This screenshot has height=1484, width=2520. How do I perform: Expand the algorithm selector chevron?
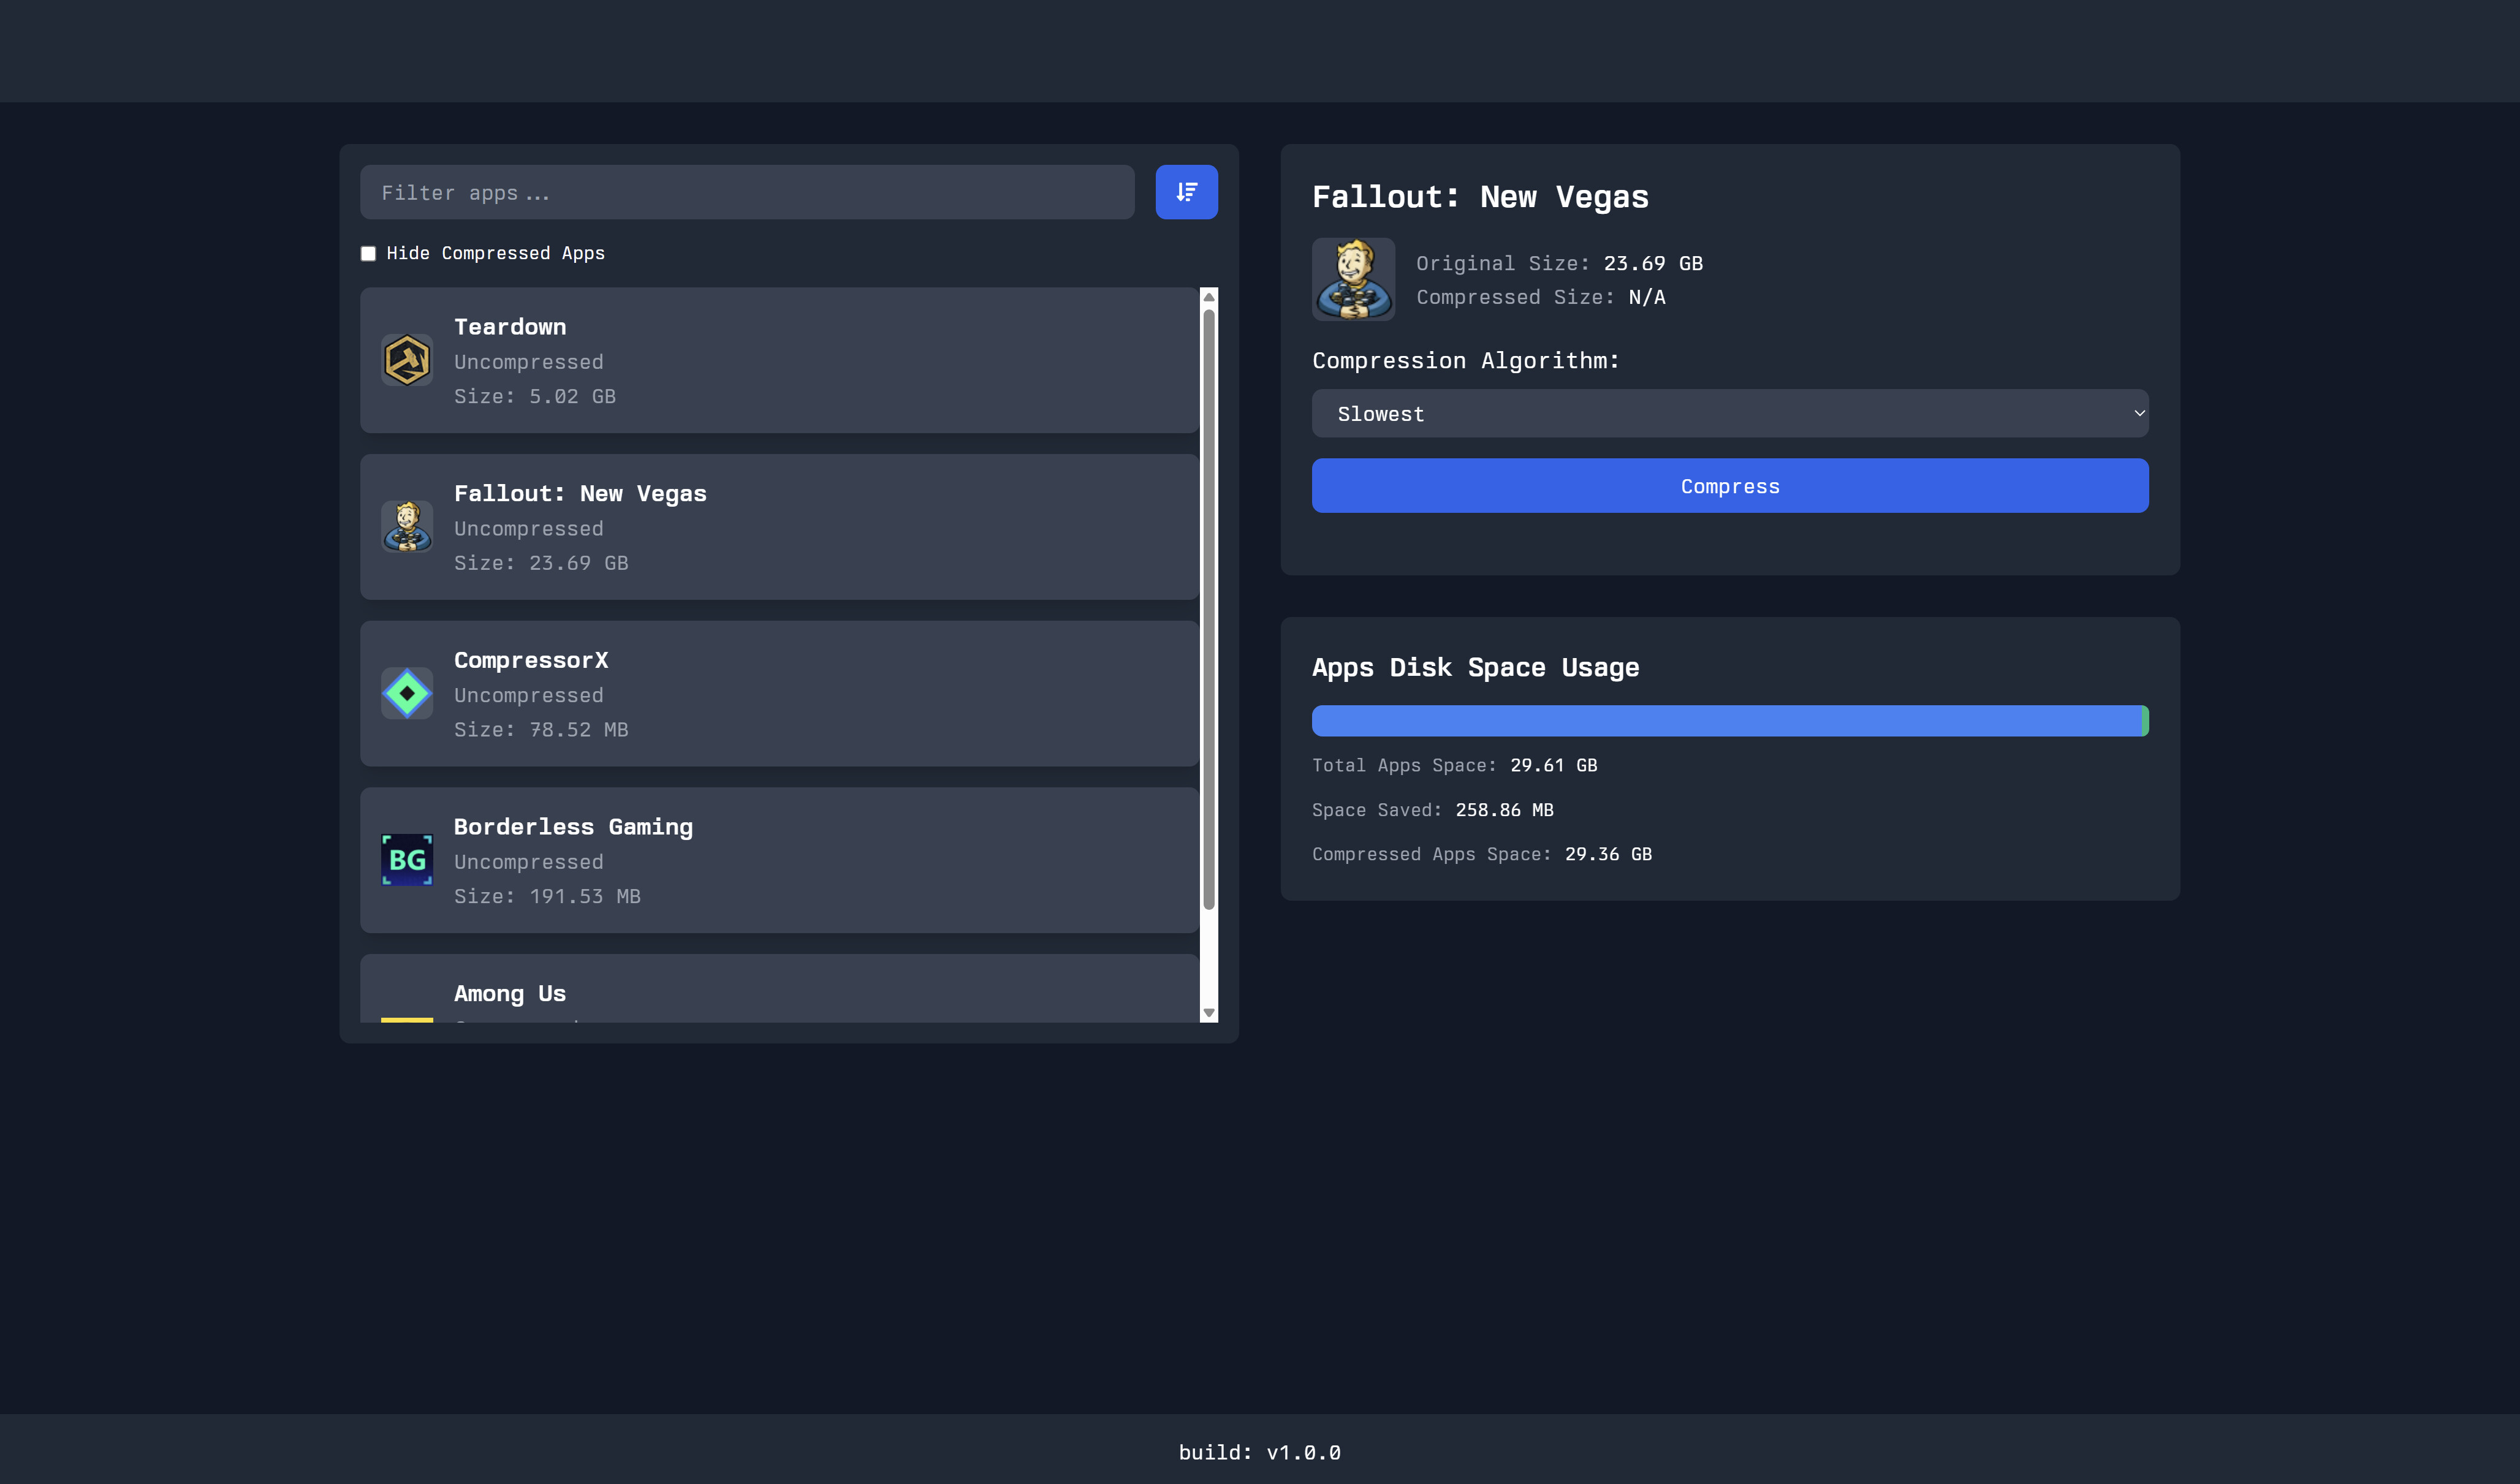click(2139, 412)
